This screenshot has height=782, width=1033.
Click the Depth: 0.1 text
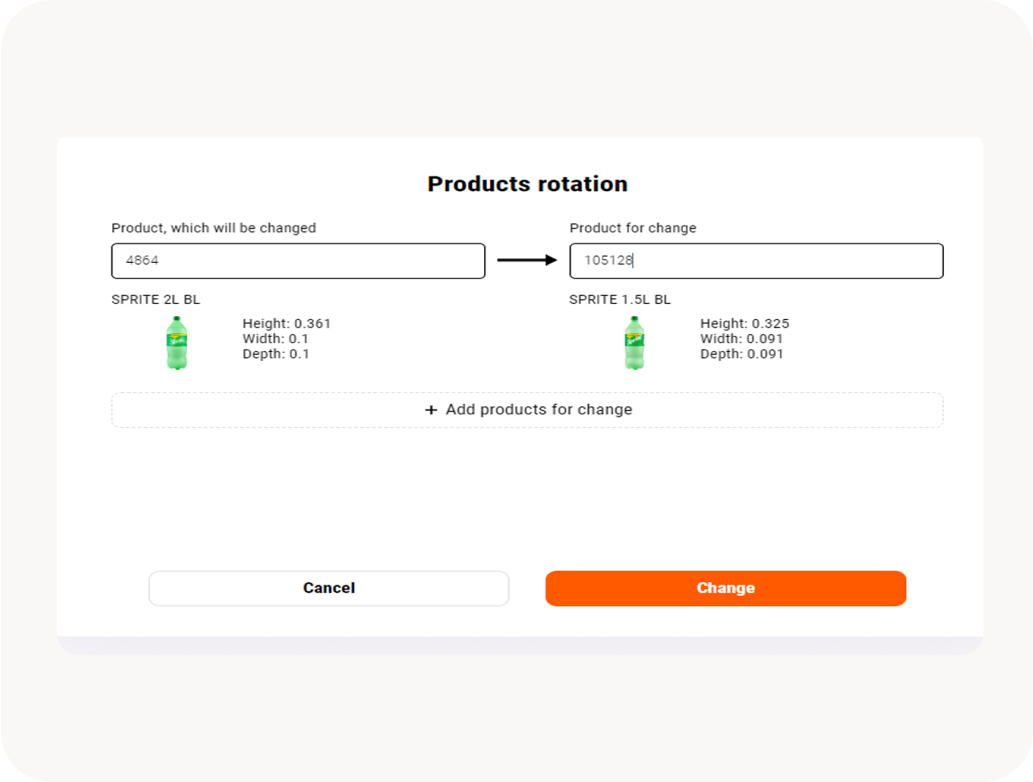tap(276, 354)
